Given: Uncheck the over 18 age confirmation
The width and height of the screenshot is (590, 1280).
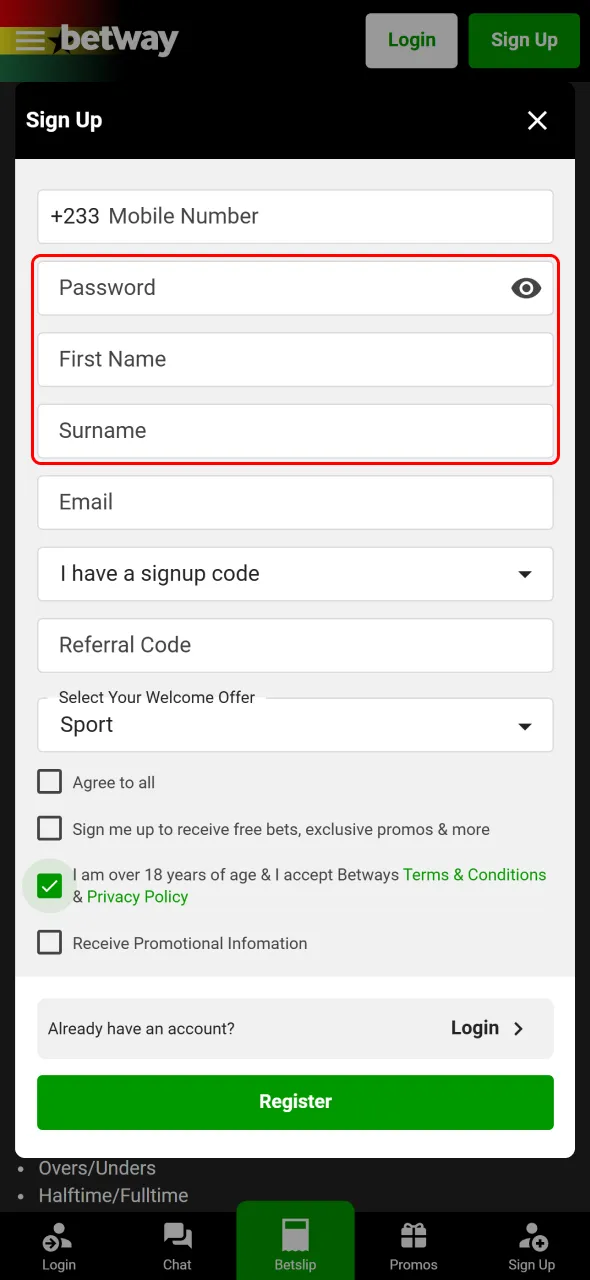Looking at the screenshot, I should pos(49,885).
